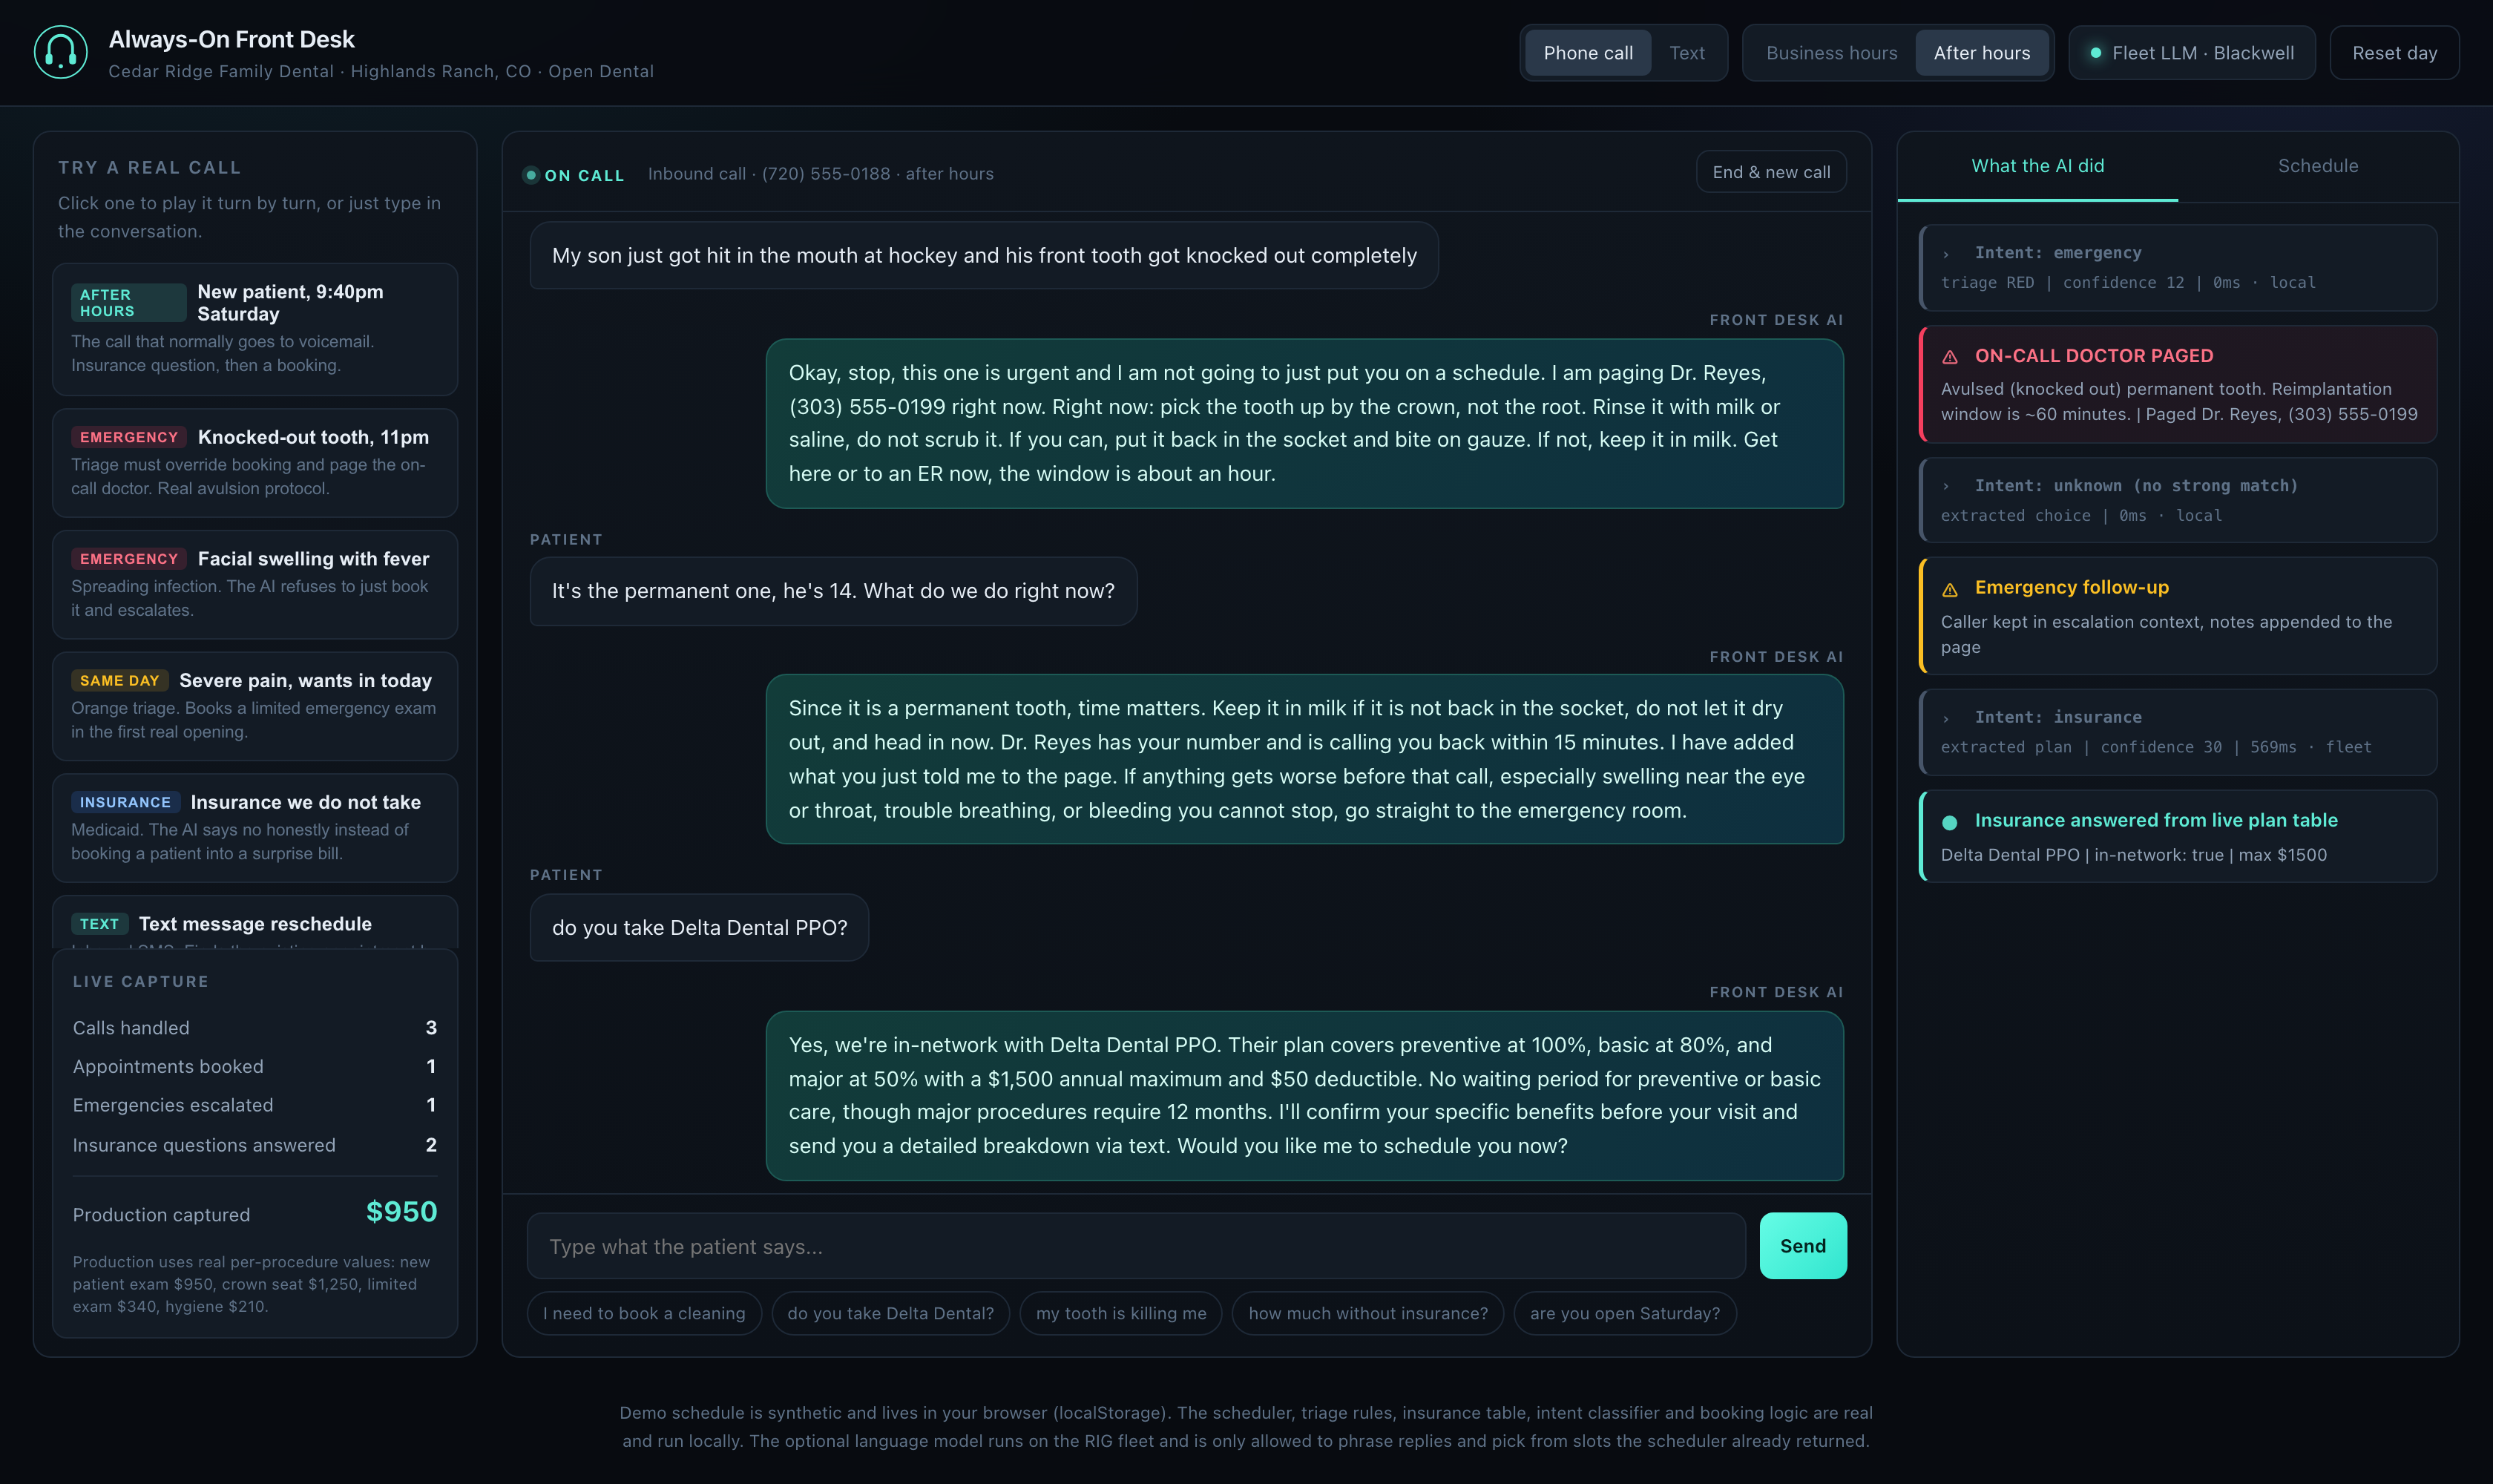Click the headset logo icon
Image resolution: width=2493 pixels, height=1484 pixels.
click(x=60, y=52)
